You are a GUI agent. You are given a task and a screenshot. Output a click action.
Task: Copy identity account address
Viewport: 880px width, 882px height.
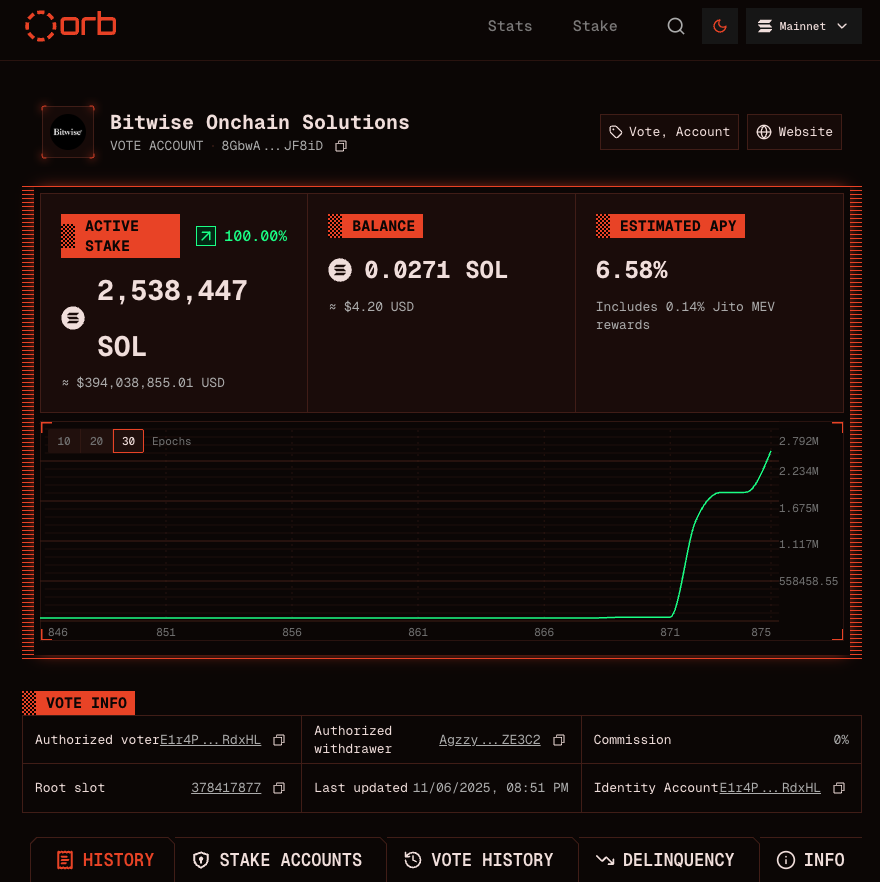839,788
